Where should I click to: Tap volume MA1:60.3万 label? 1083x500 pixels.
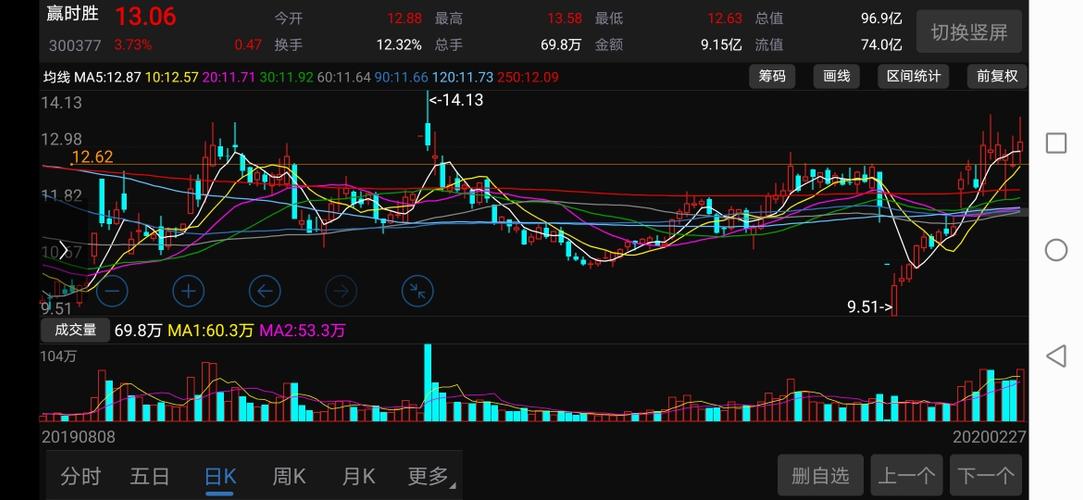point(211,331)
